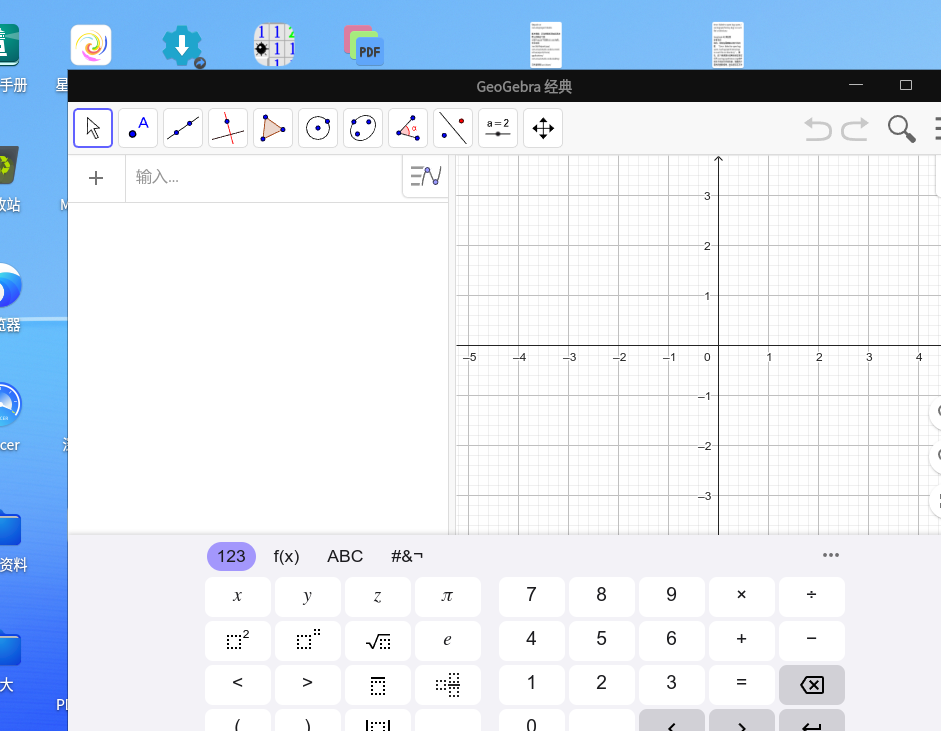Select the Point tool
941x731 pixels.
(x=138, y=128)
